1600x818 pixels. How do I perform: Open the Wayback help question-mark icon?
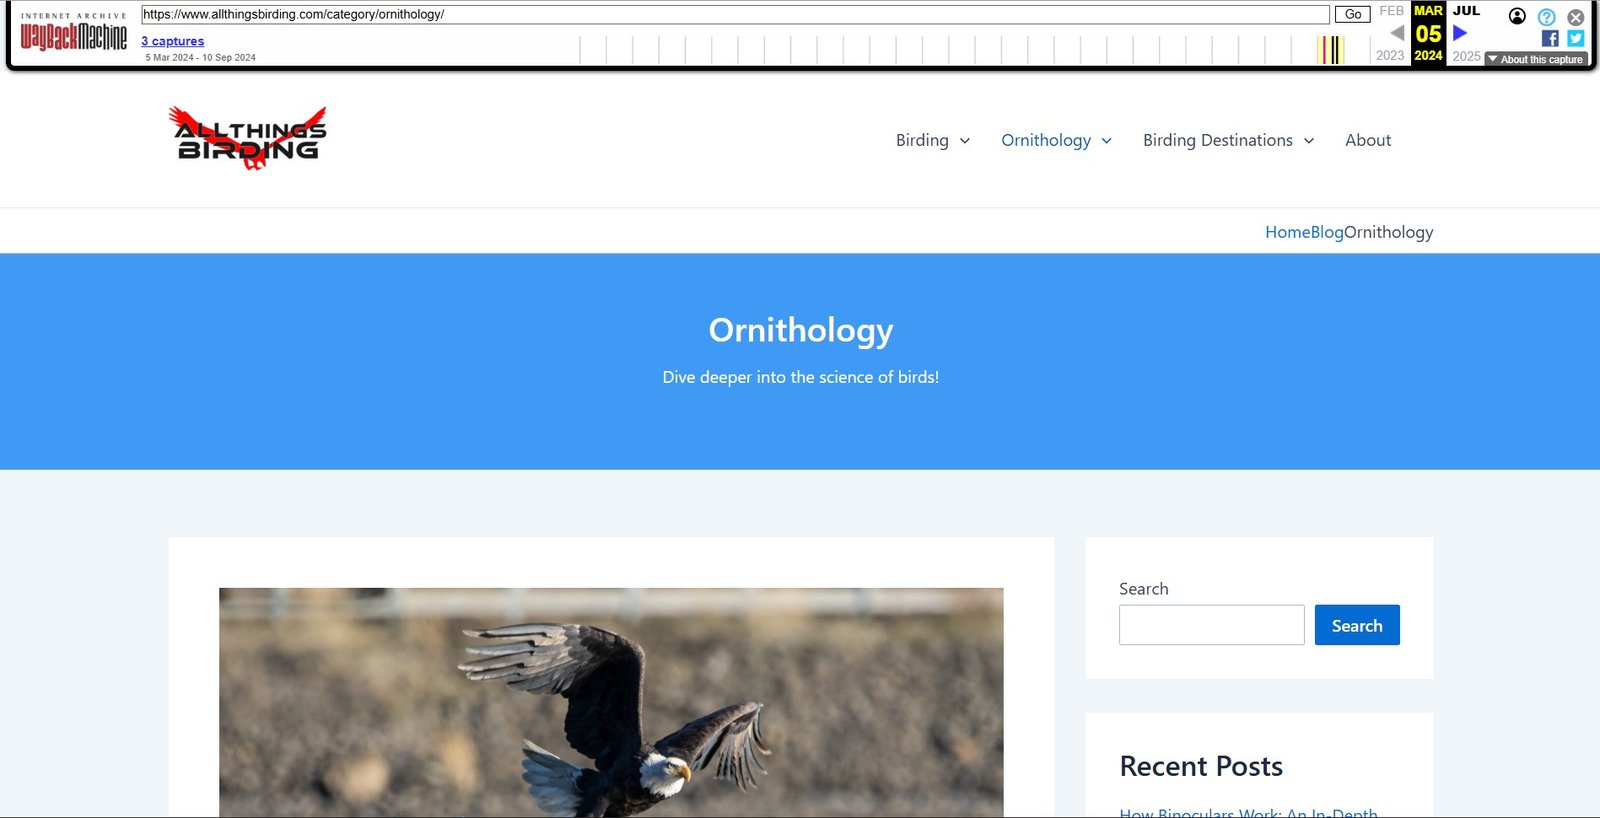coord(1546,17)
